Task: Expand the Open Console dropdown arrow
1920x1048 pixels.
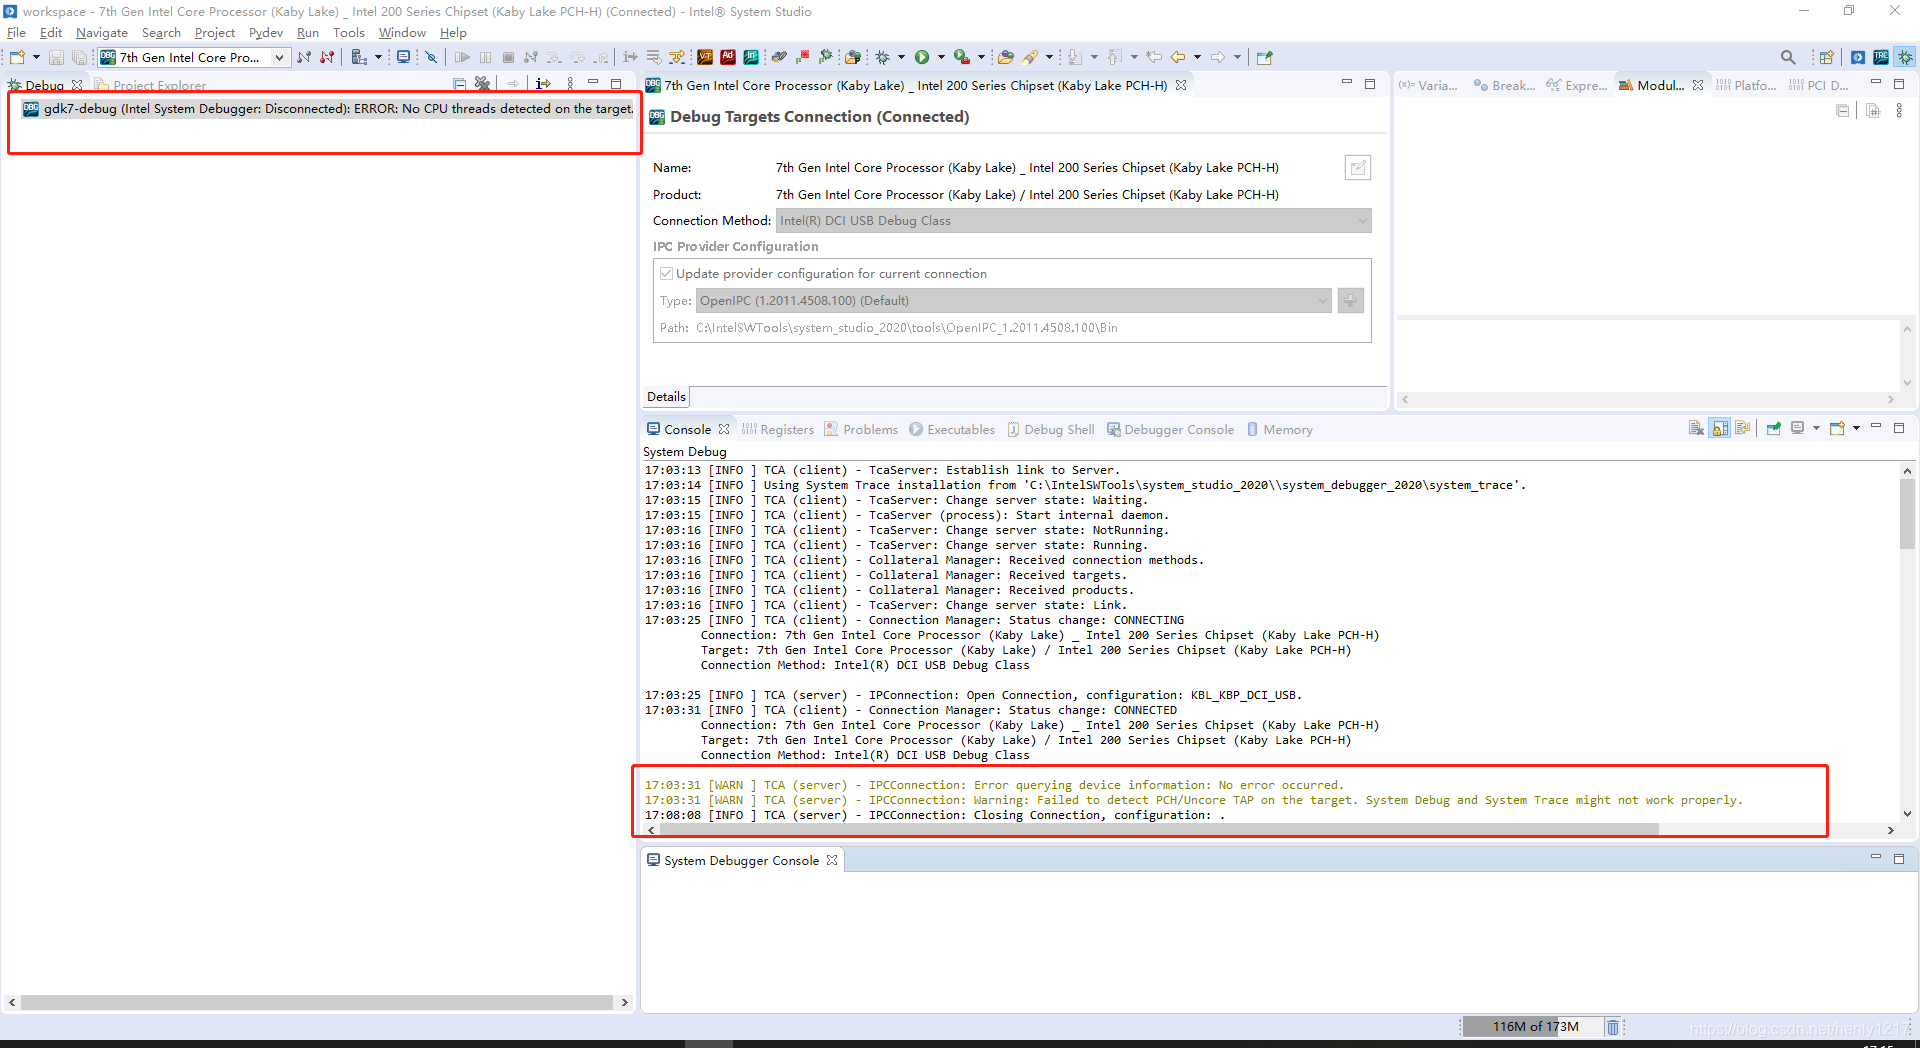Action: pyautogui.click(x=1856, y=428)
